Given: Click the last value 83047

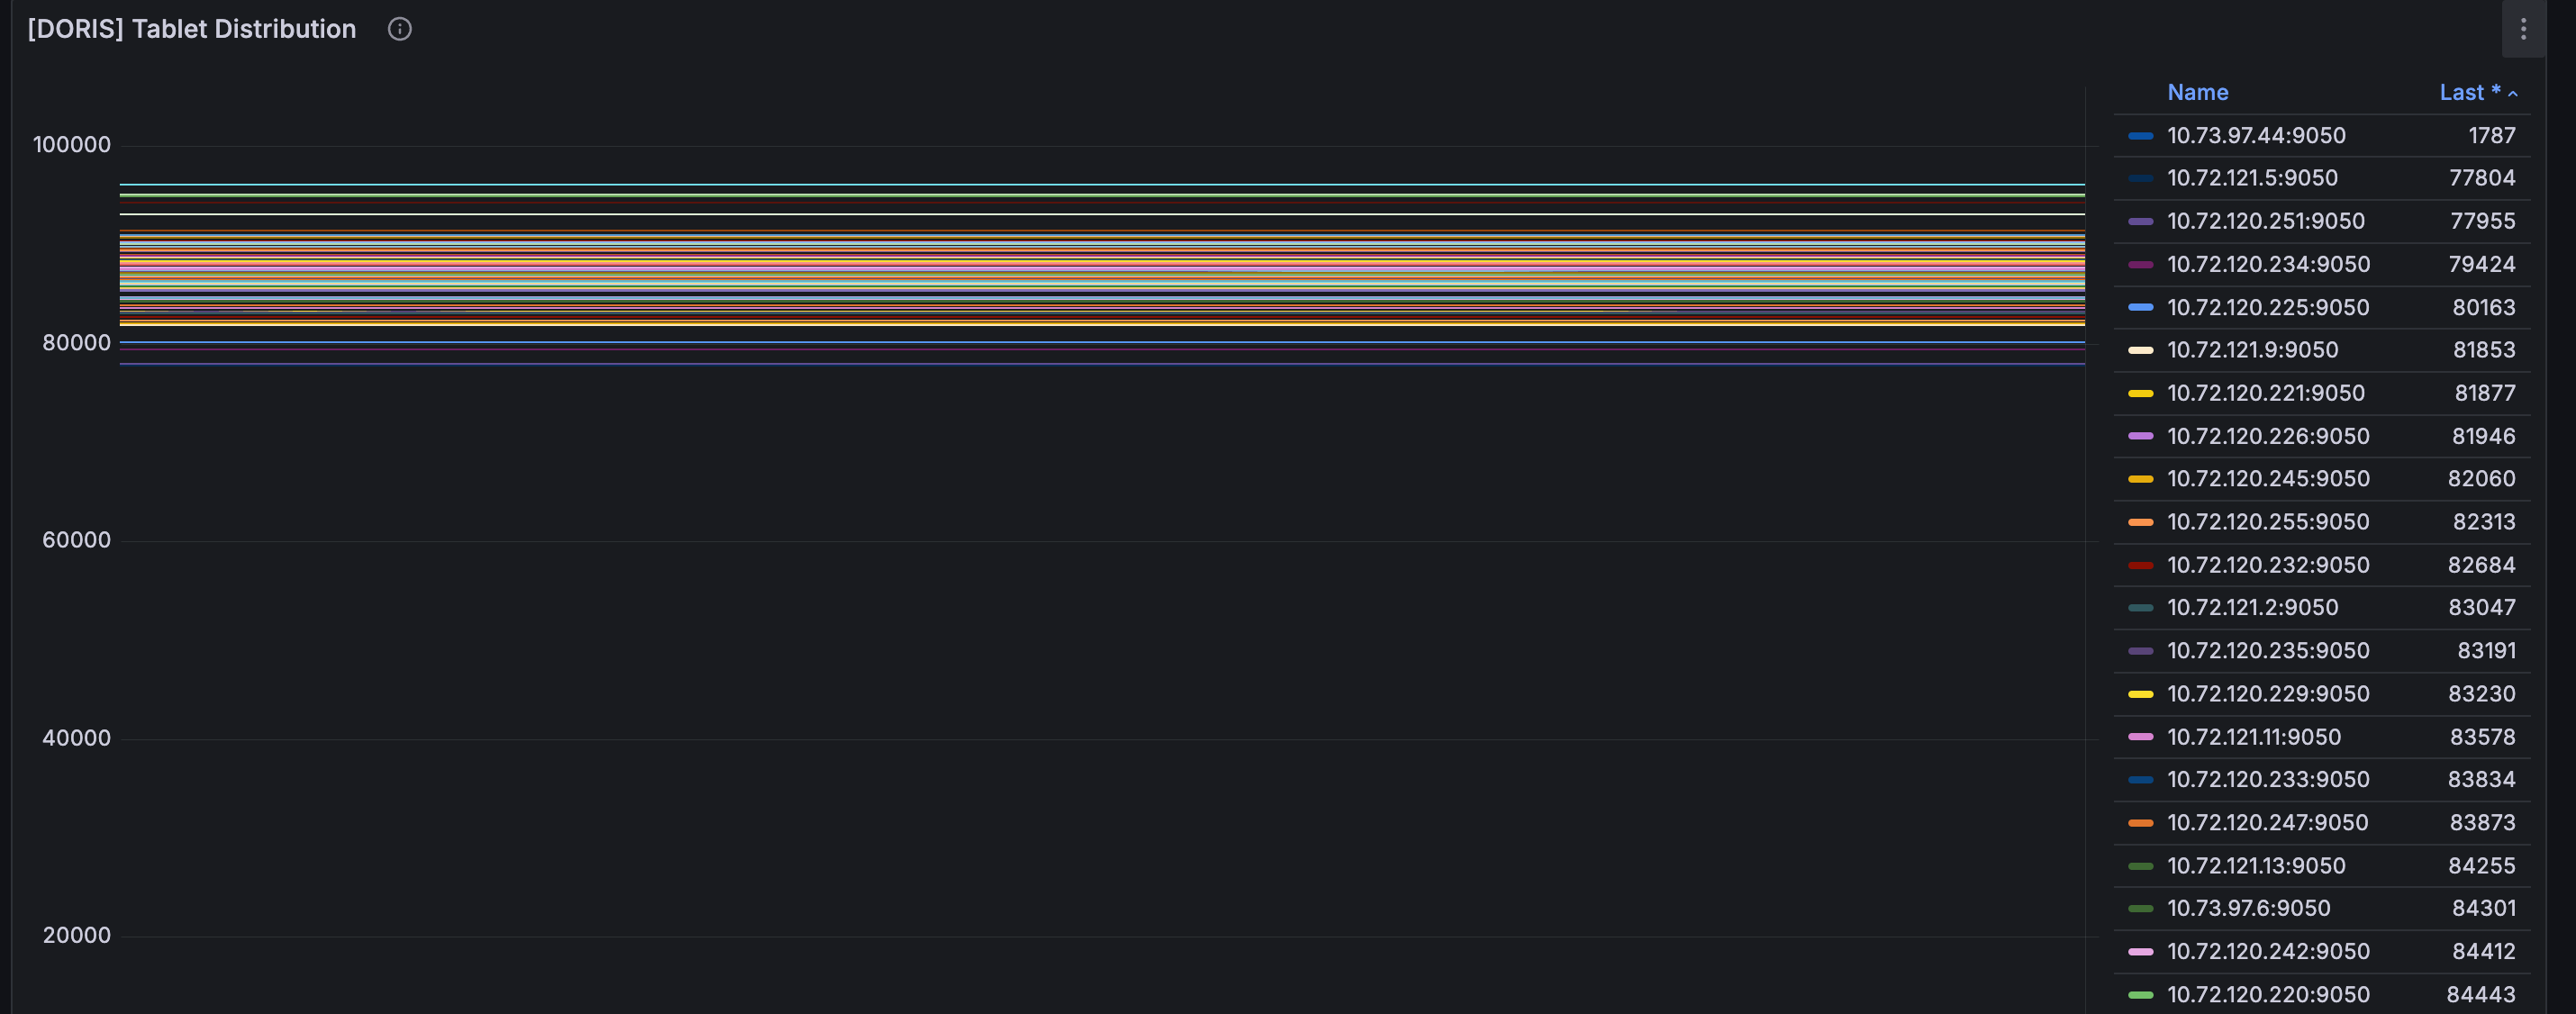Looking at the screenshot, I should (2482, 607).
